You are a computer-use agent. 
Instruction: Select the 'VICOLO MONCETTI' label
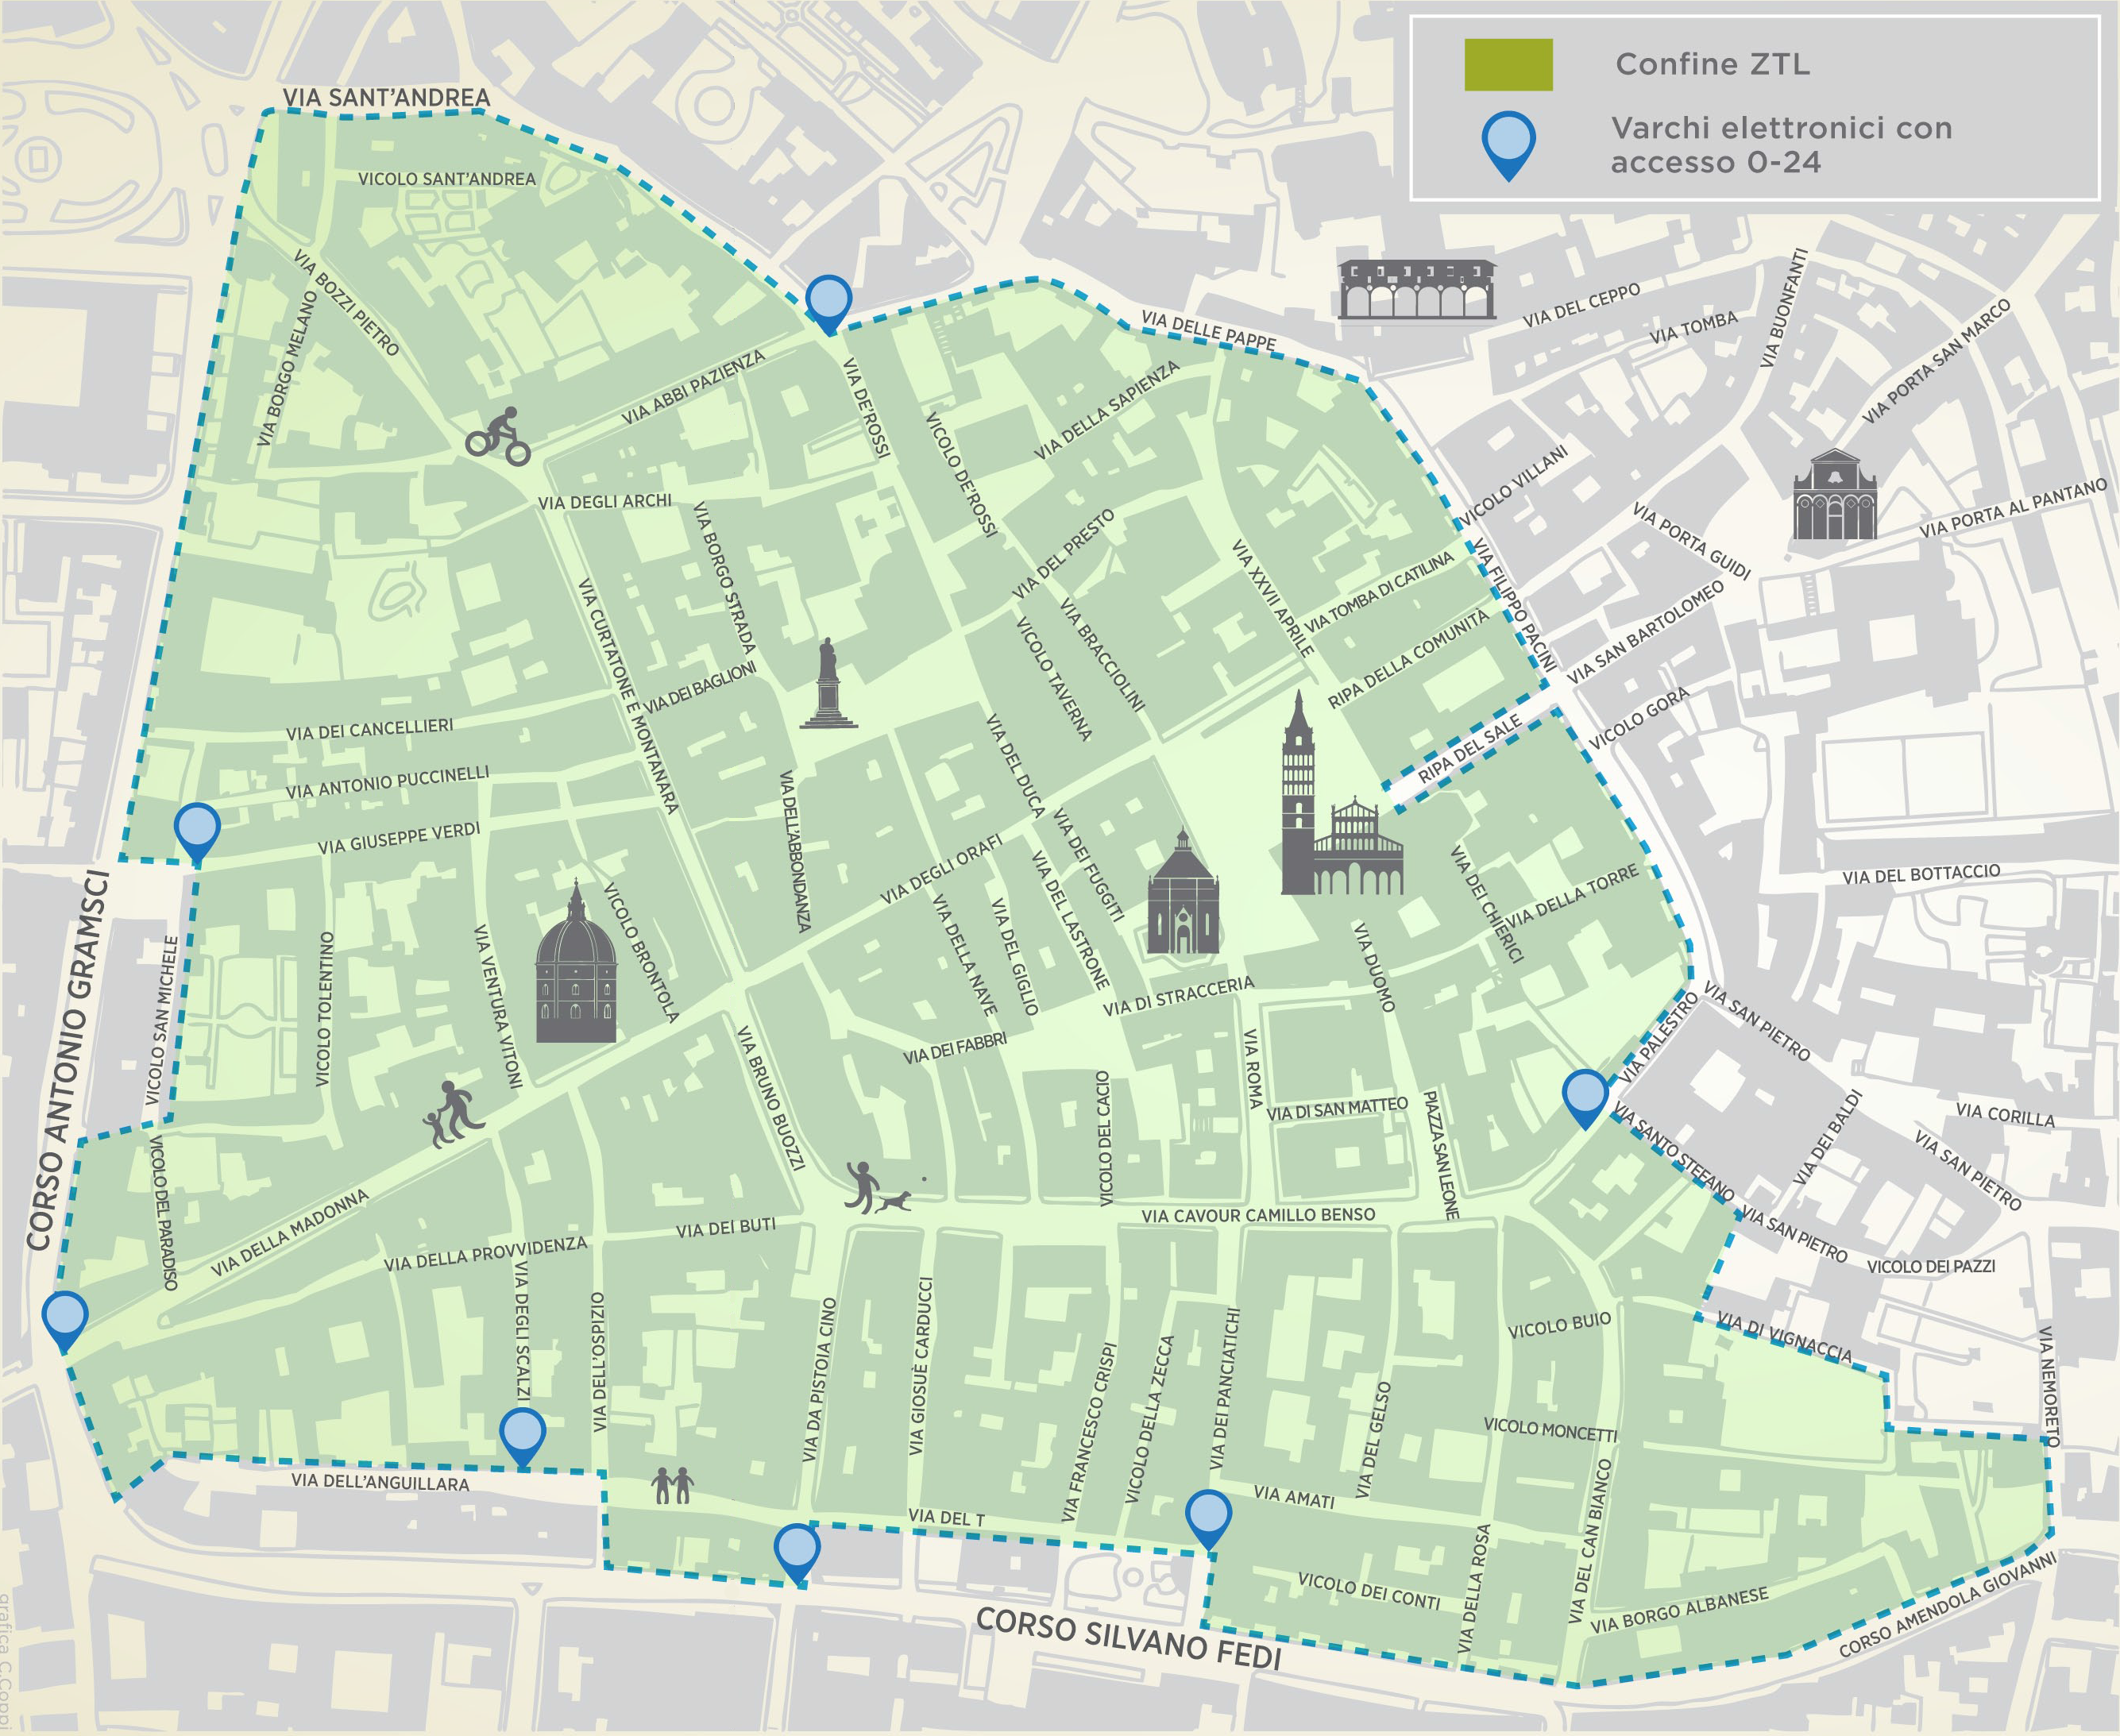point(1550,1429)
